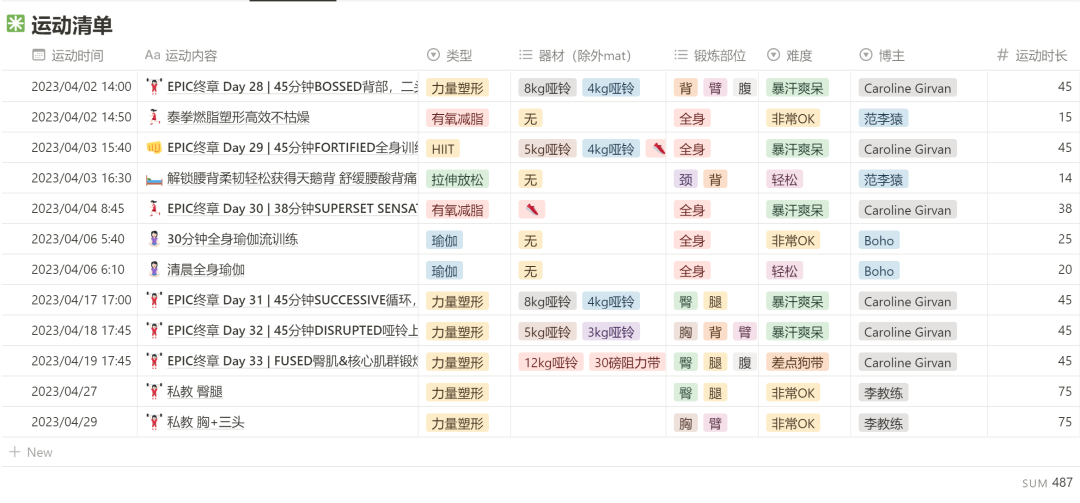Click the 非常OK tag in 2023/04/27 row
This screenshot has height=503, width=1080.
pos(793,393)
